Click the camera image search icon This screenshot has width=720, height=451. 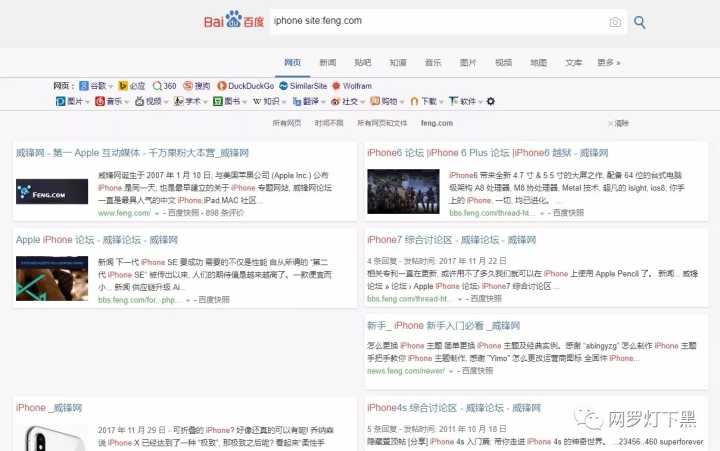pos(615,22)
